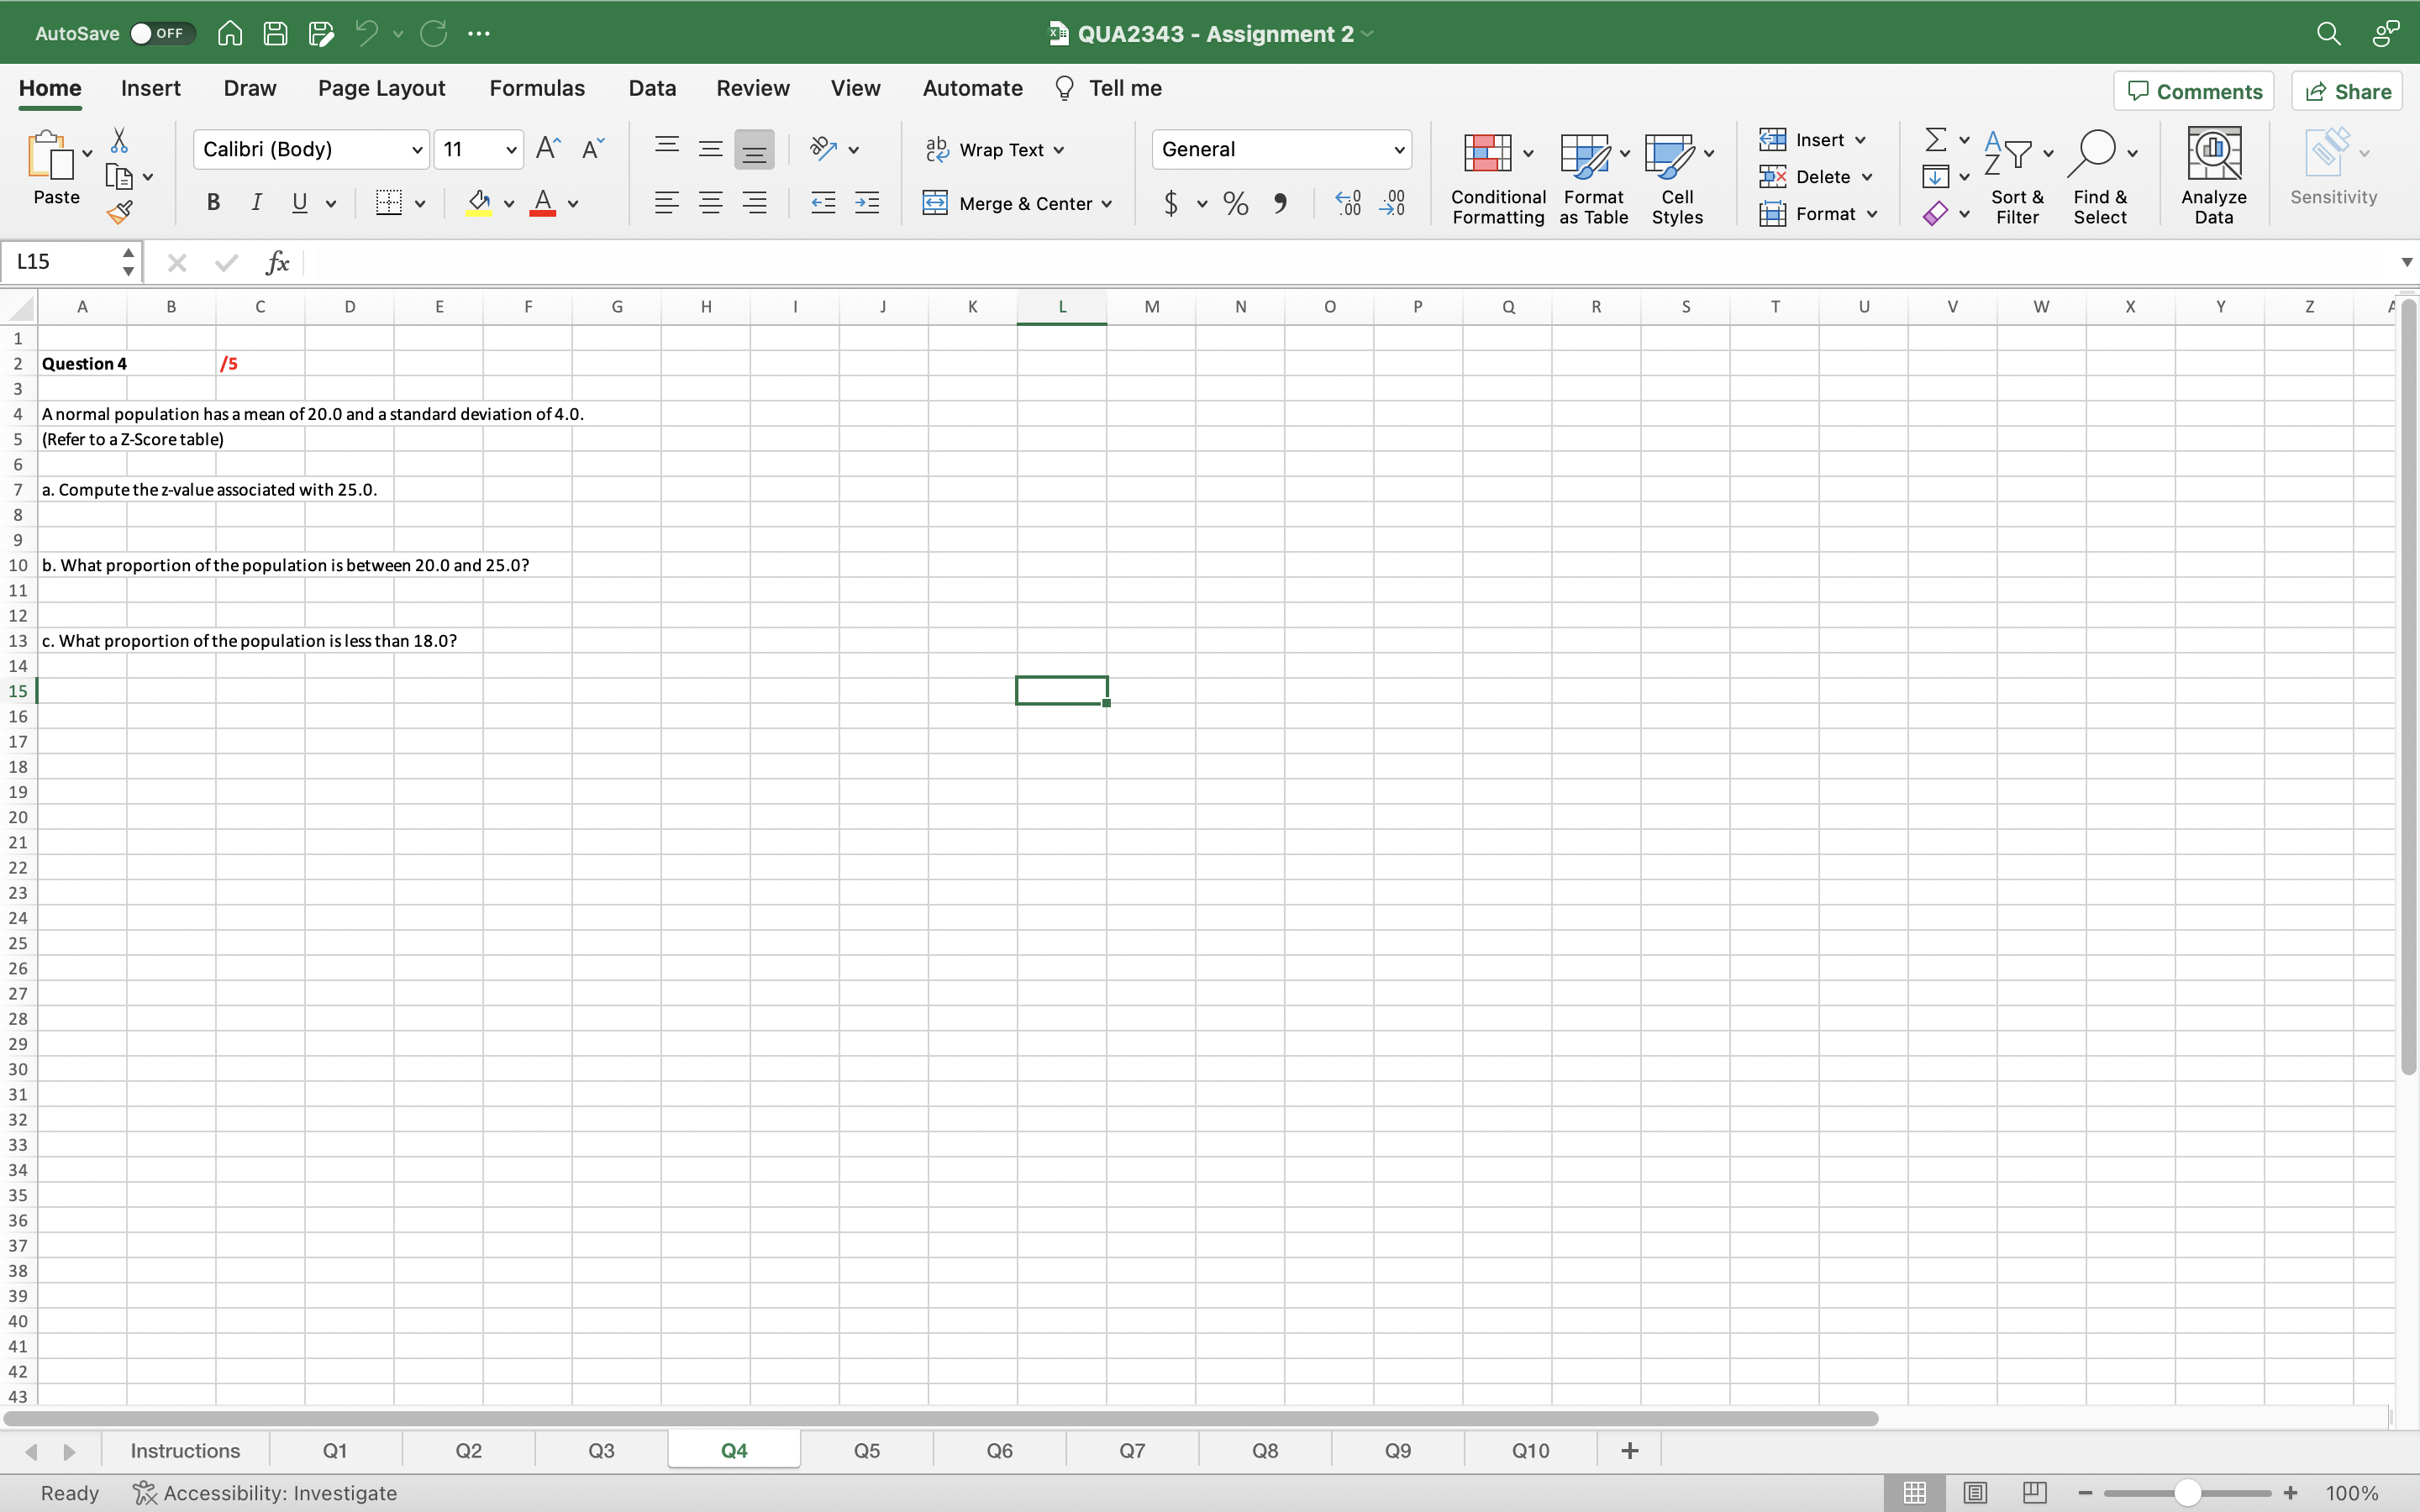The width and height of the screenshot is (2420, 1512).
Task: Open the Comments pane button
Action: tap(2194, 91)
